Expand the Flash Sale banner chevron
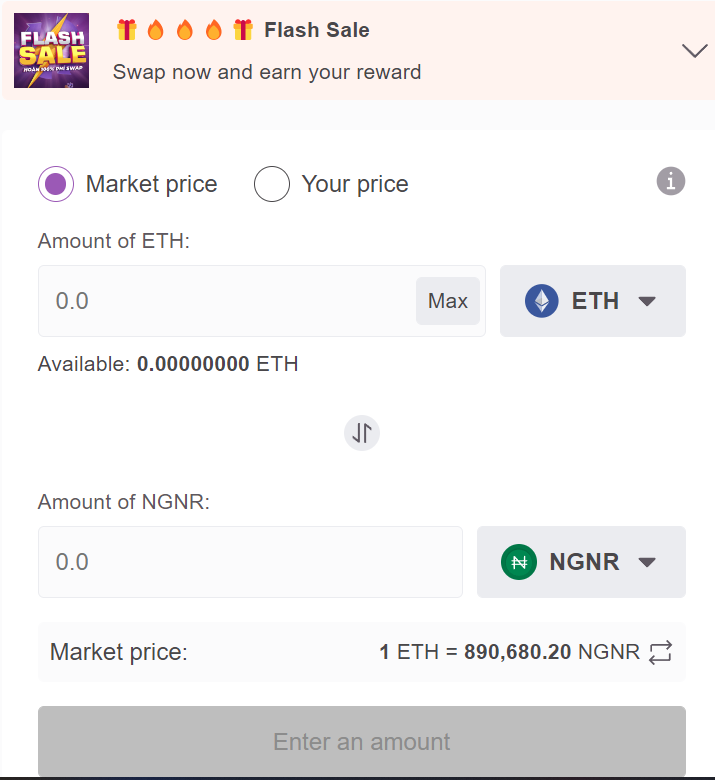The height and width of the screenshot is (780, 715). pos(695,50)
